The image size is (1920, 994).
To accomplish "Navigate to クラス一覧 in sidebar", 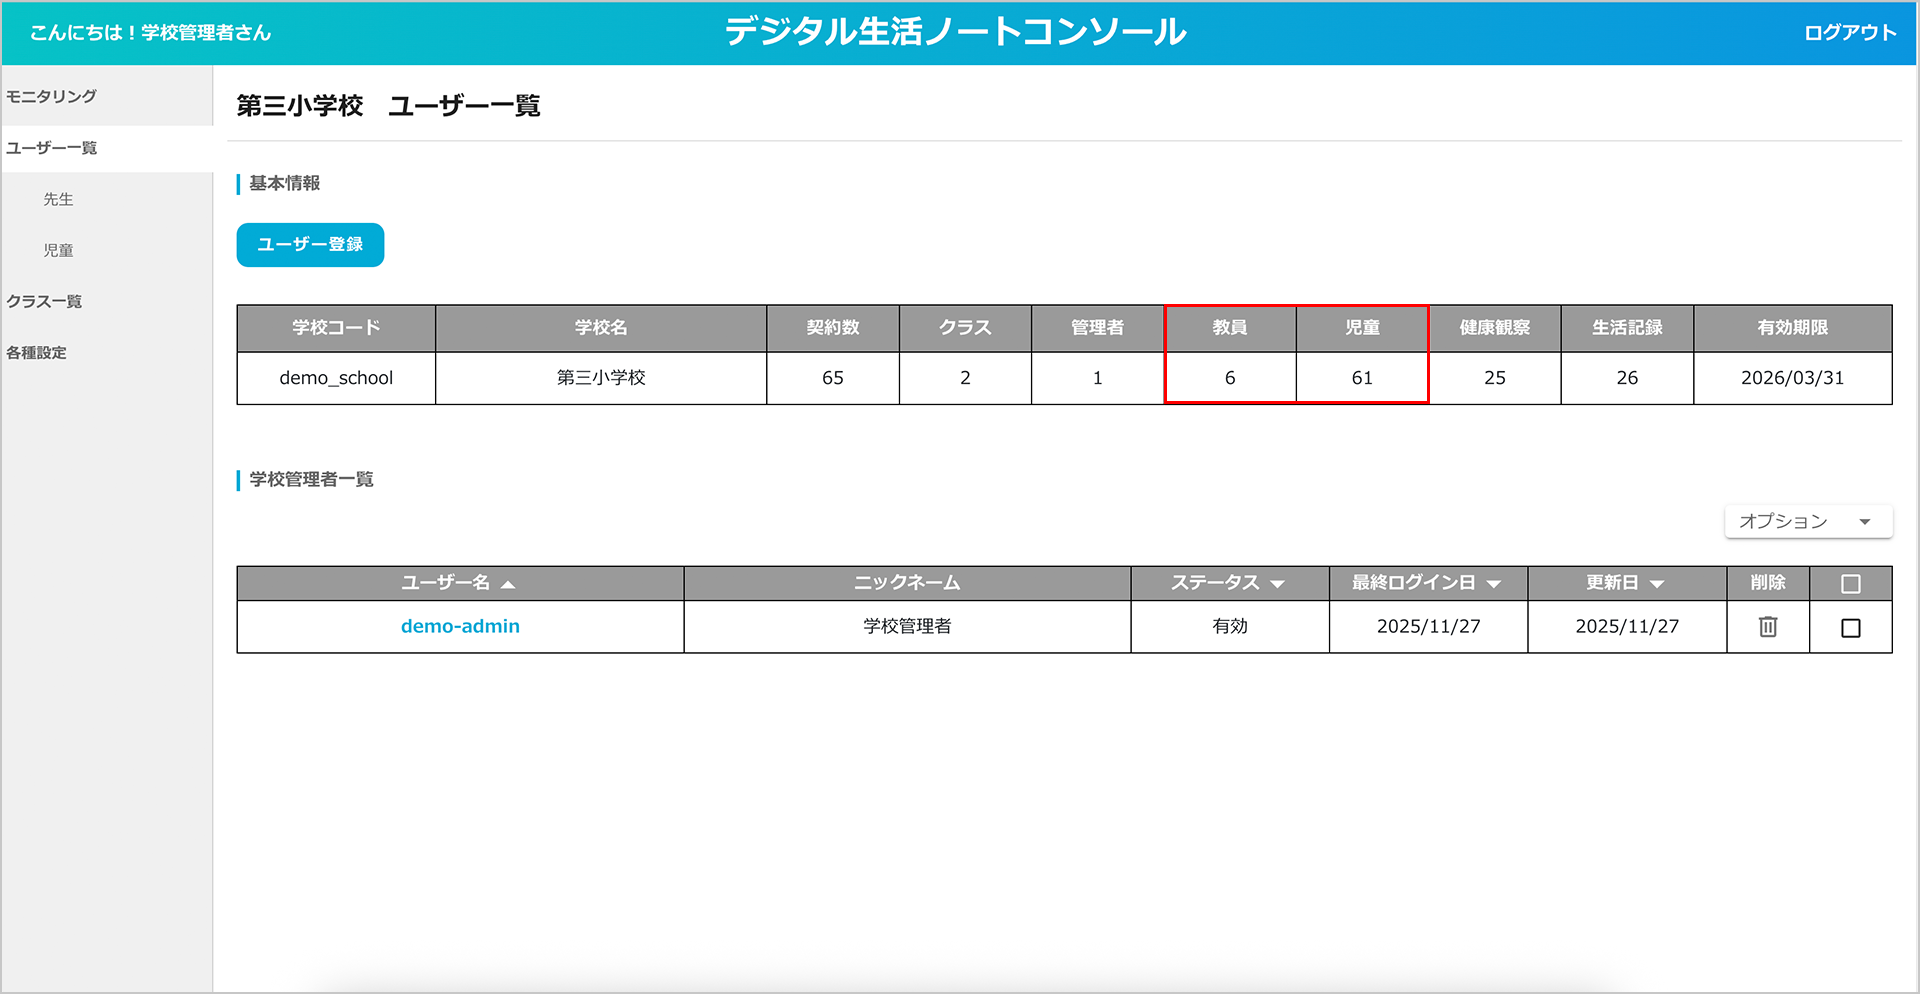I will 44,301.
